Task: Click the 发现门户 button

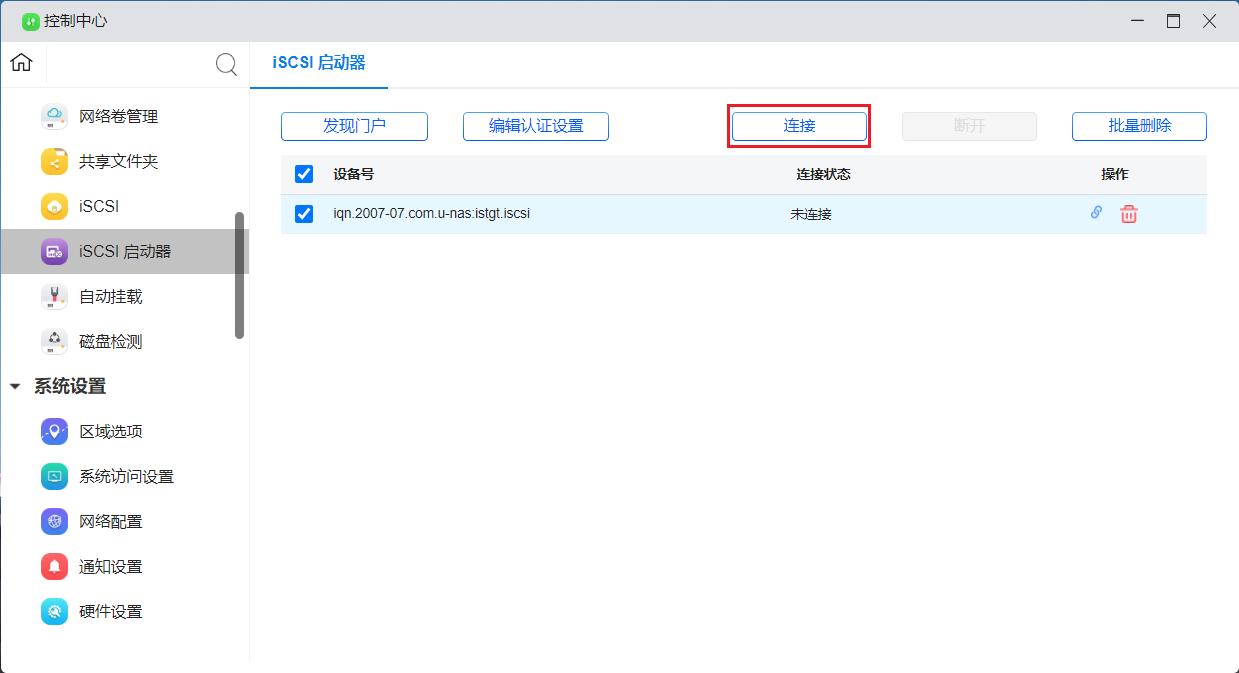Action: click(x=354, y=126)
